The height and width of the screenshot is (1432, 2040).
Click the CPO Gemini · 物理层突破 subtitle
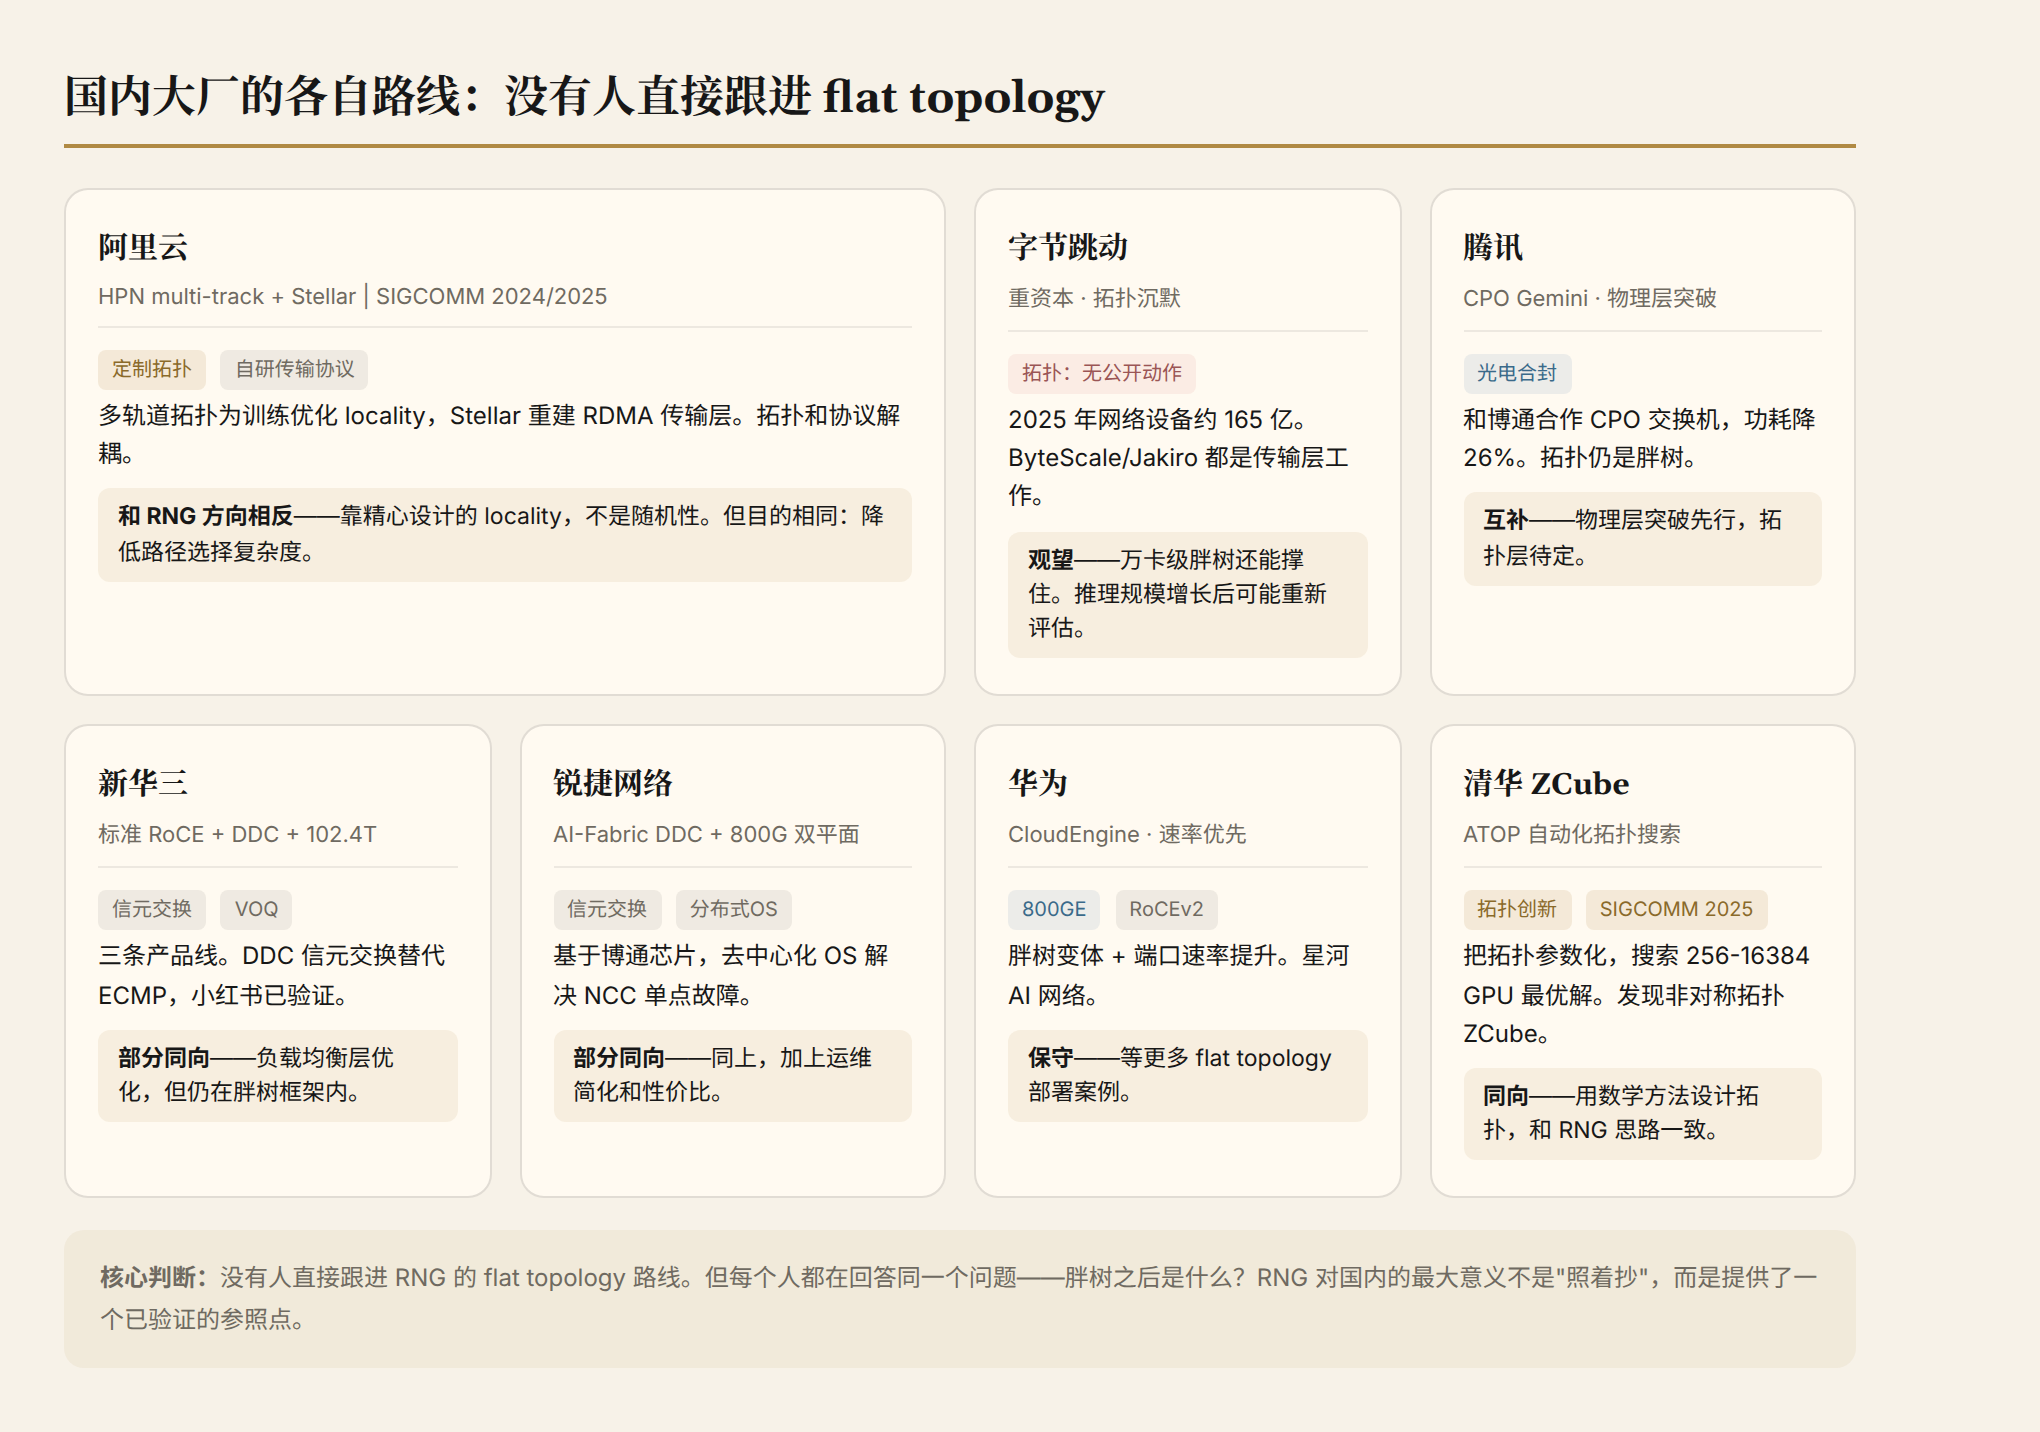tap(1589, 298)
